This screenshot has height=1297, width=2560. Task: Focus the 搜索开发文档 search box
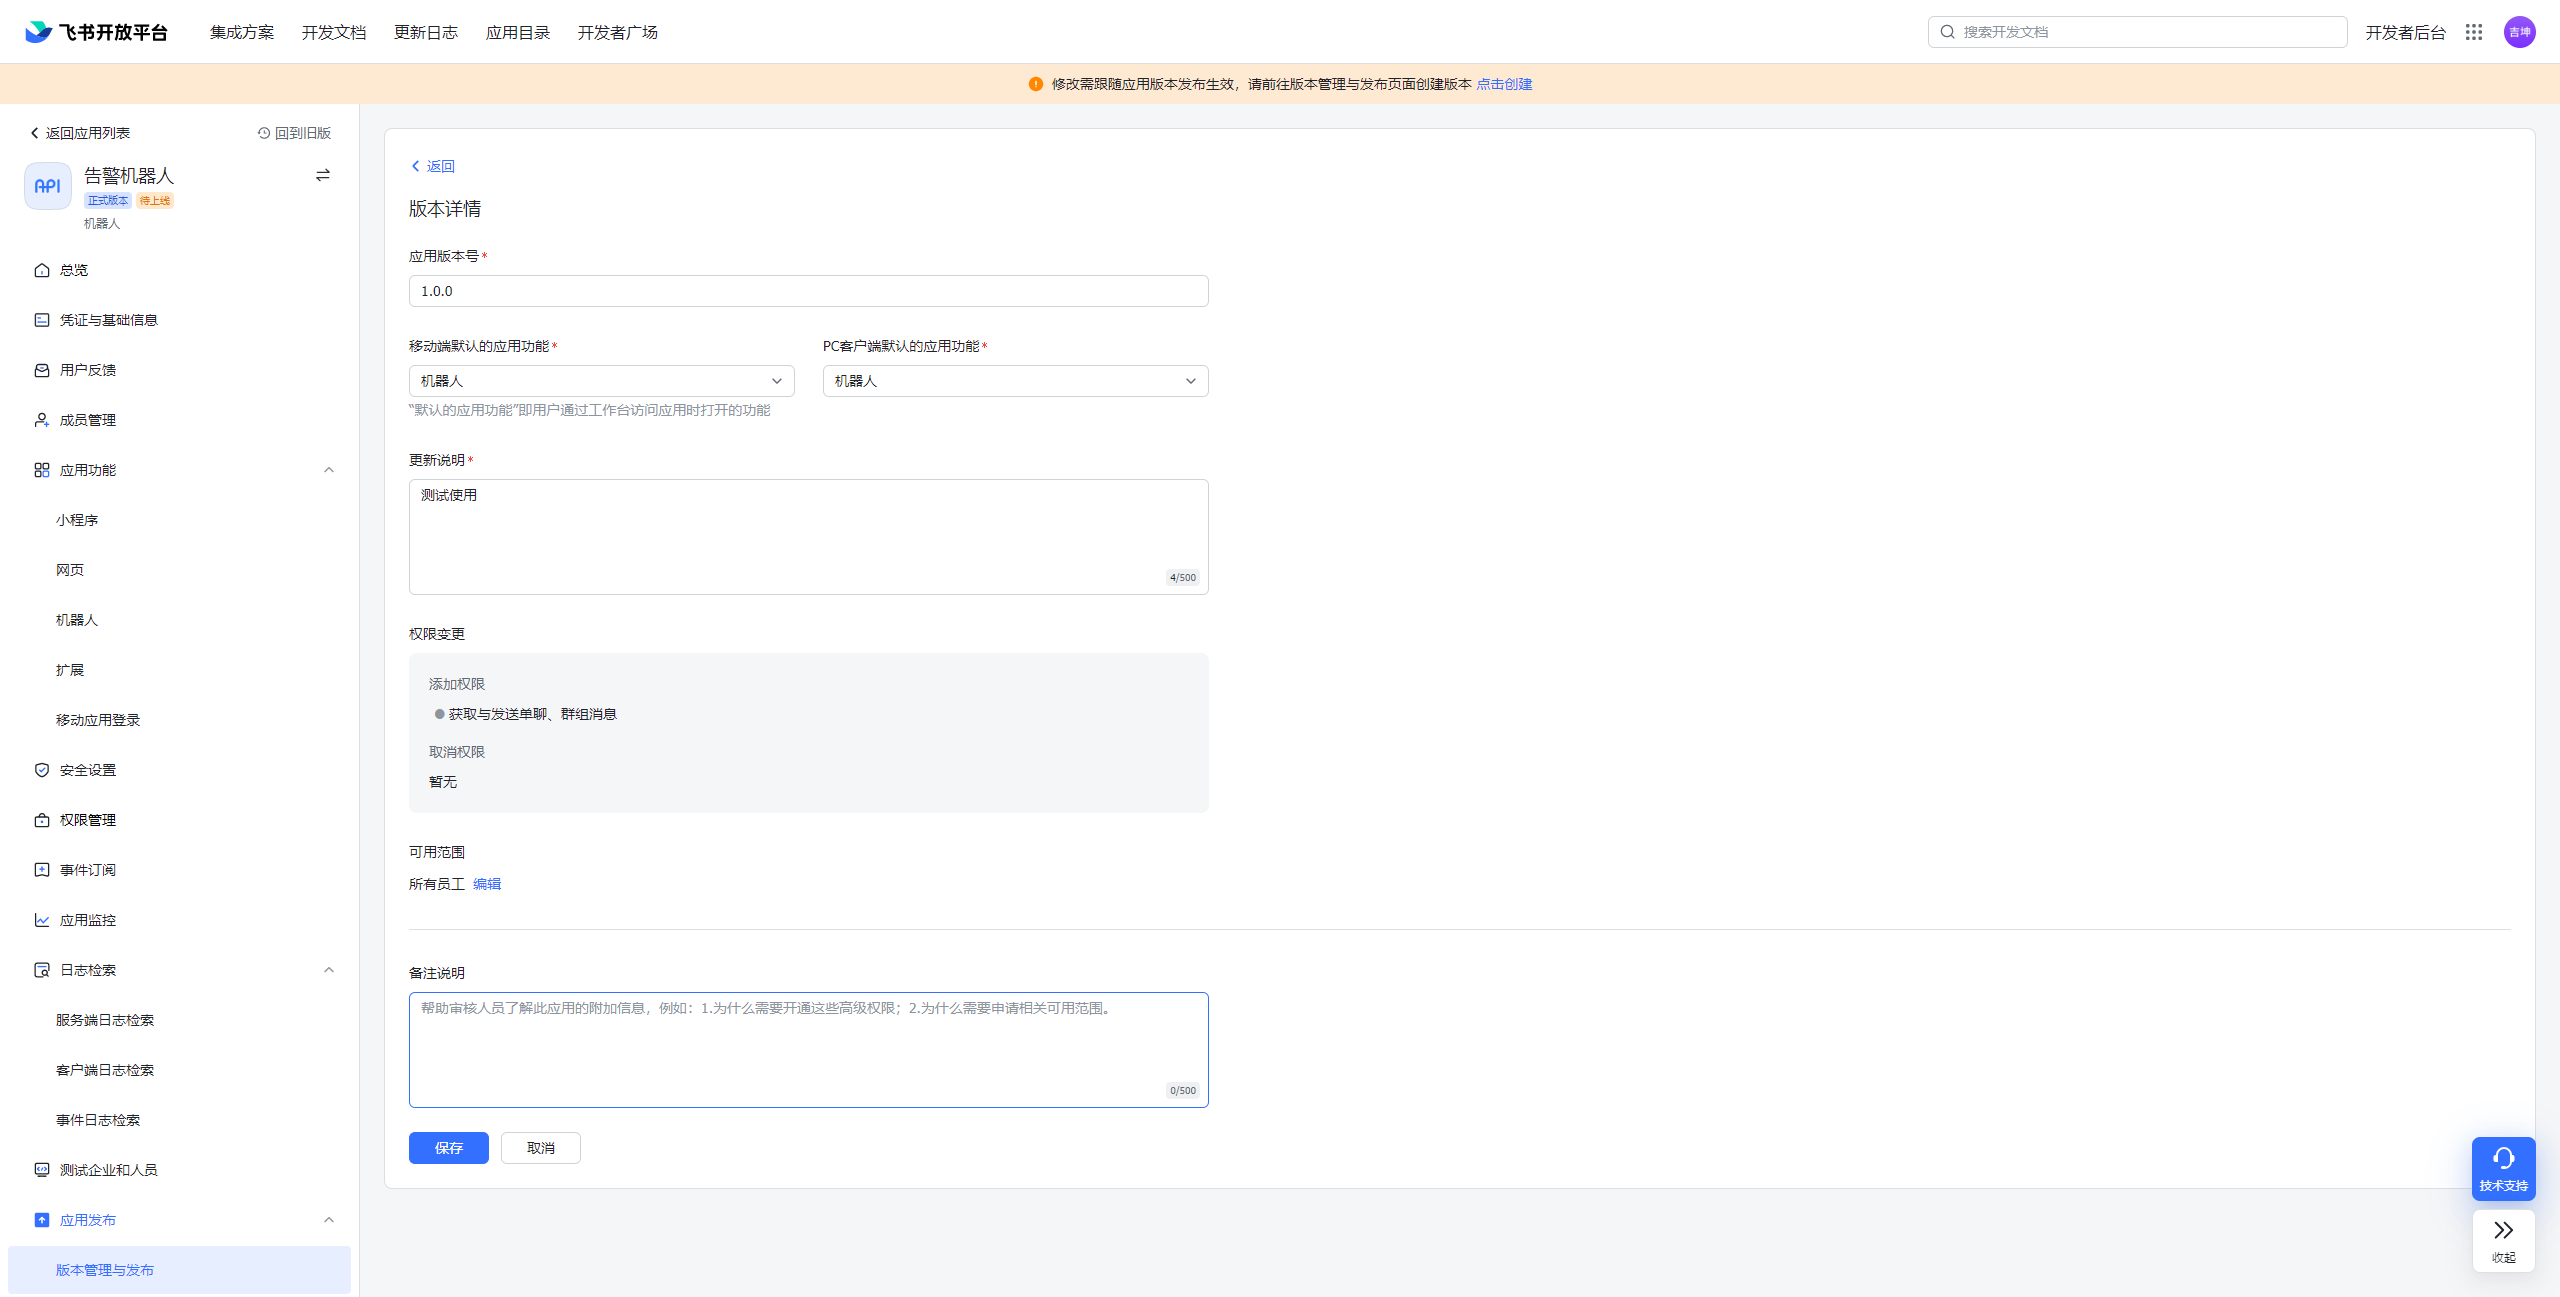pyautogui.click(x=2138, y=32)
